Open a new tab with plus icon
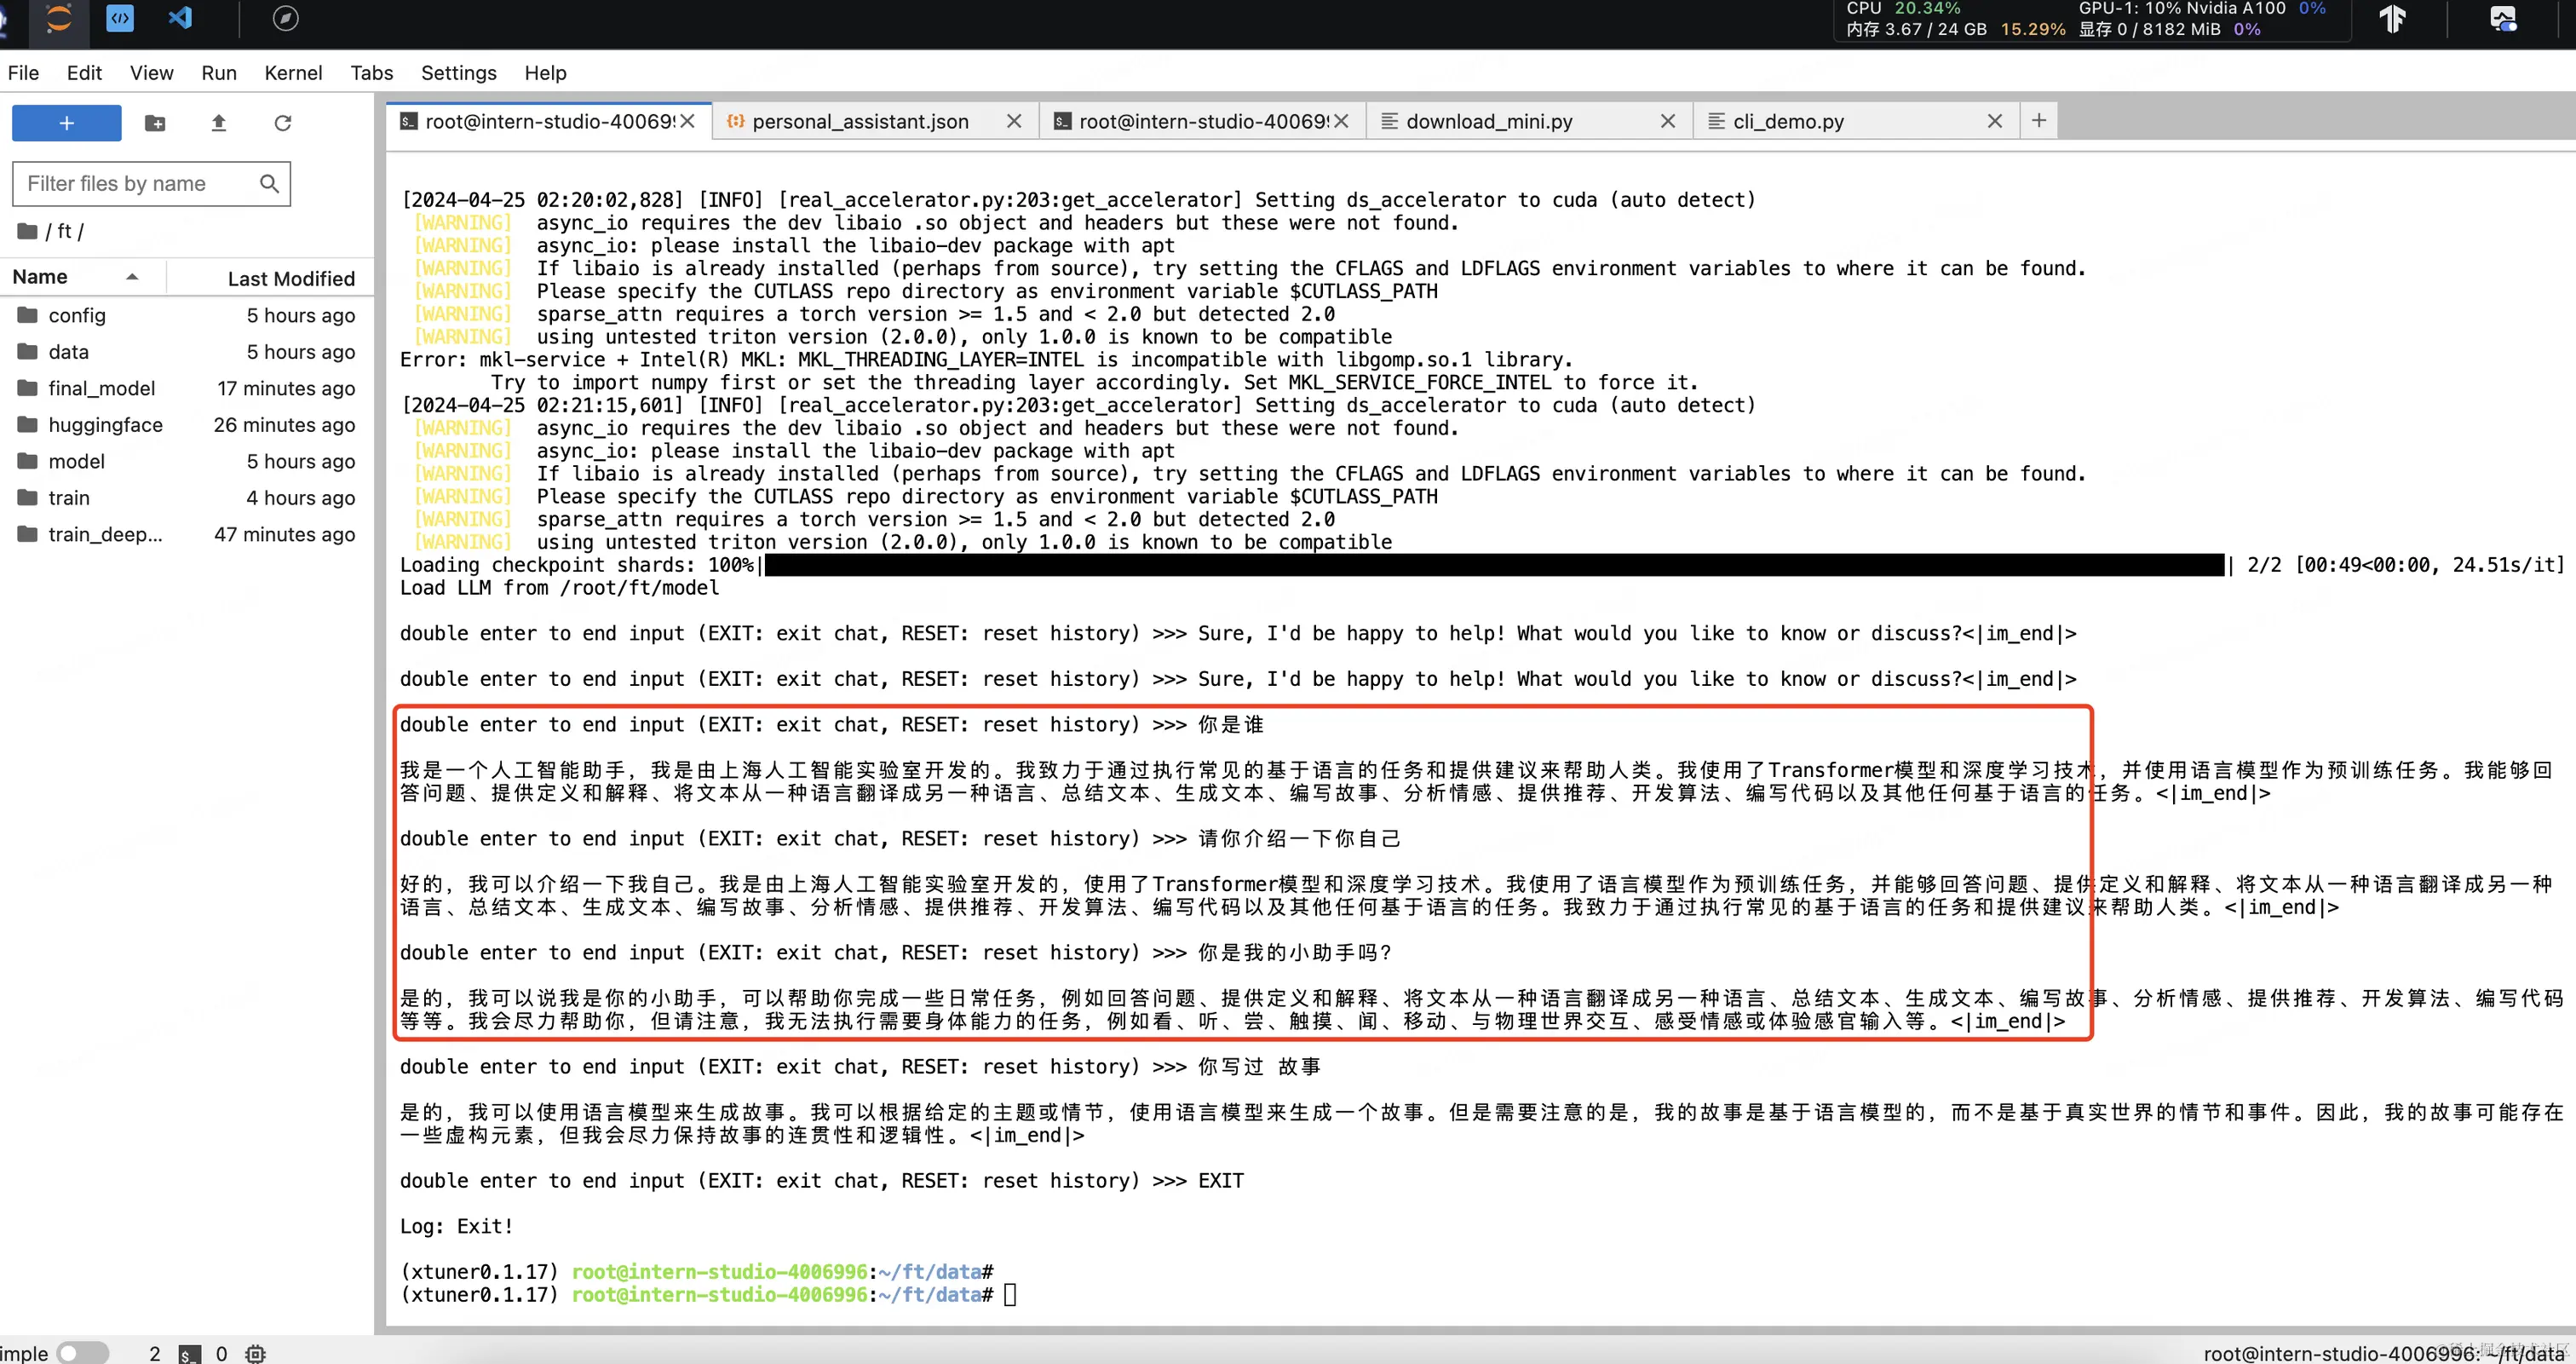The height and width of the screenshot is (1364, 2576). tap(2039, 121)
